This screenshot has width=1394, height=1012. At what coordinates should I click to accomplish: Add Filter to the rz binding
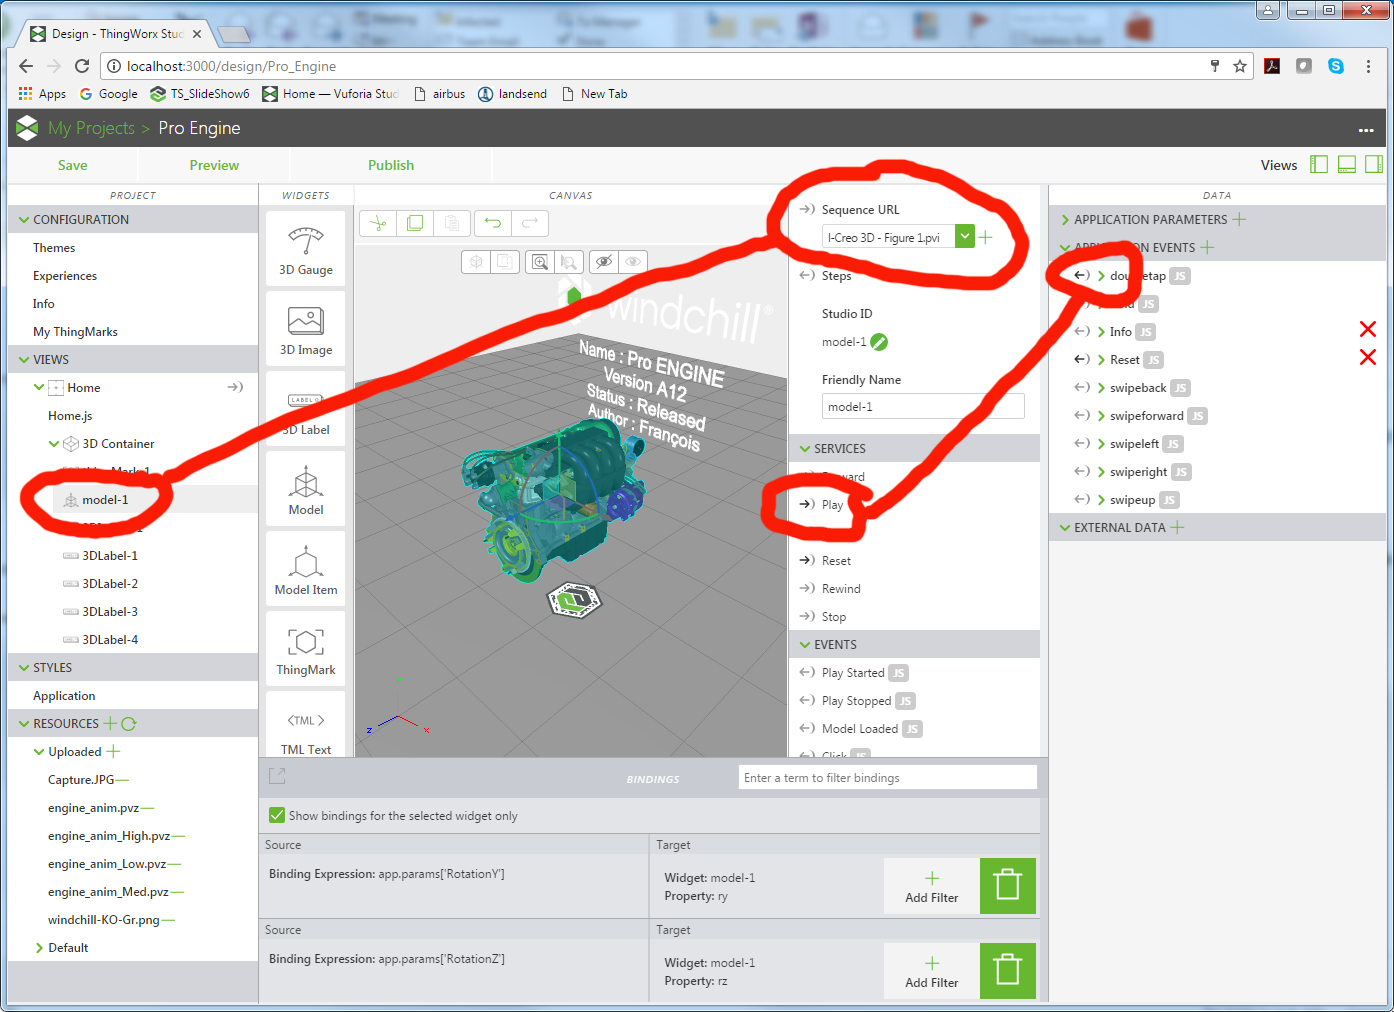tap(932, 971)
